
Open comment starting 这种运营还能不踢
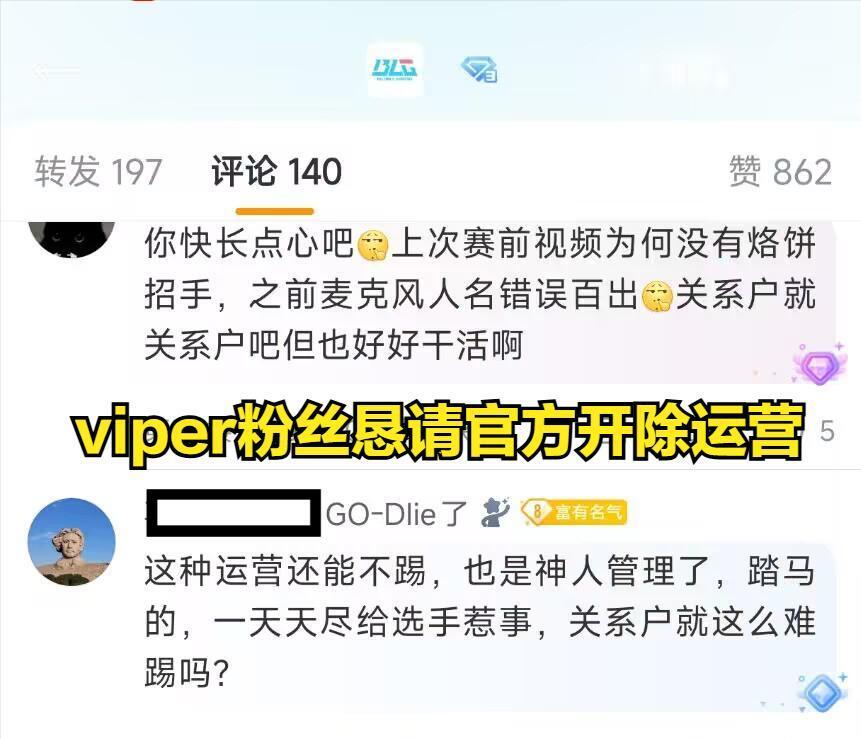coord(480,622)
